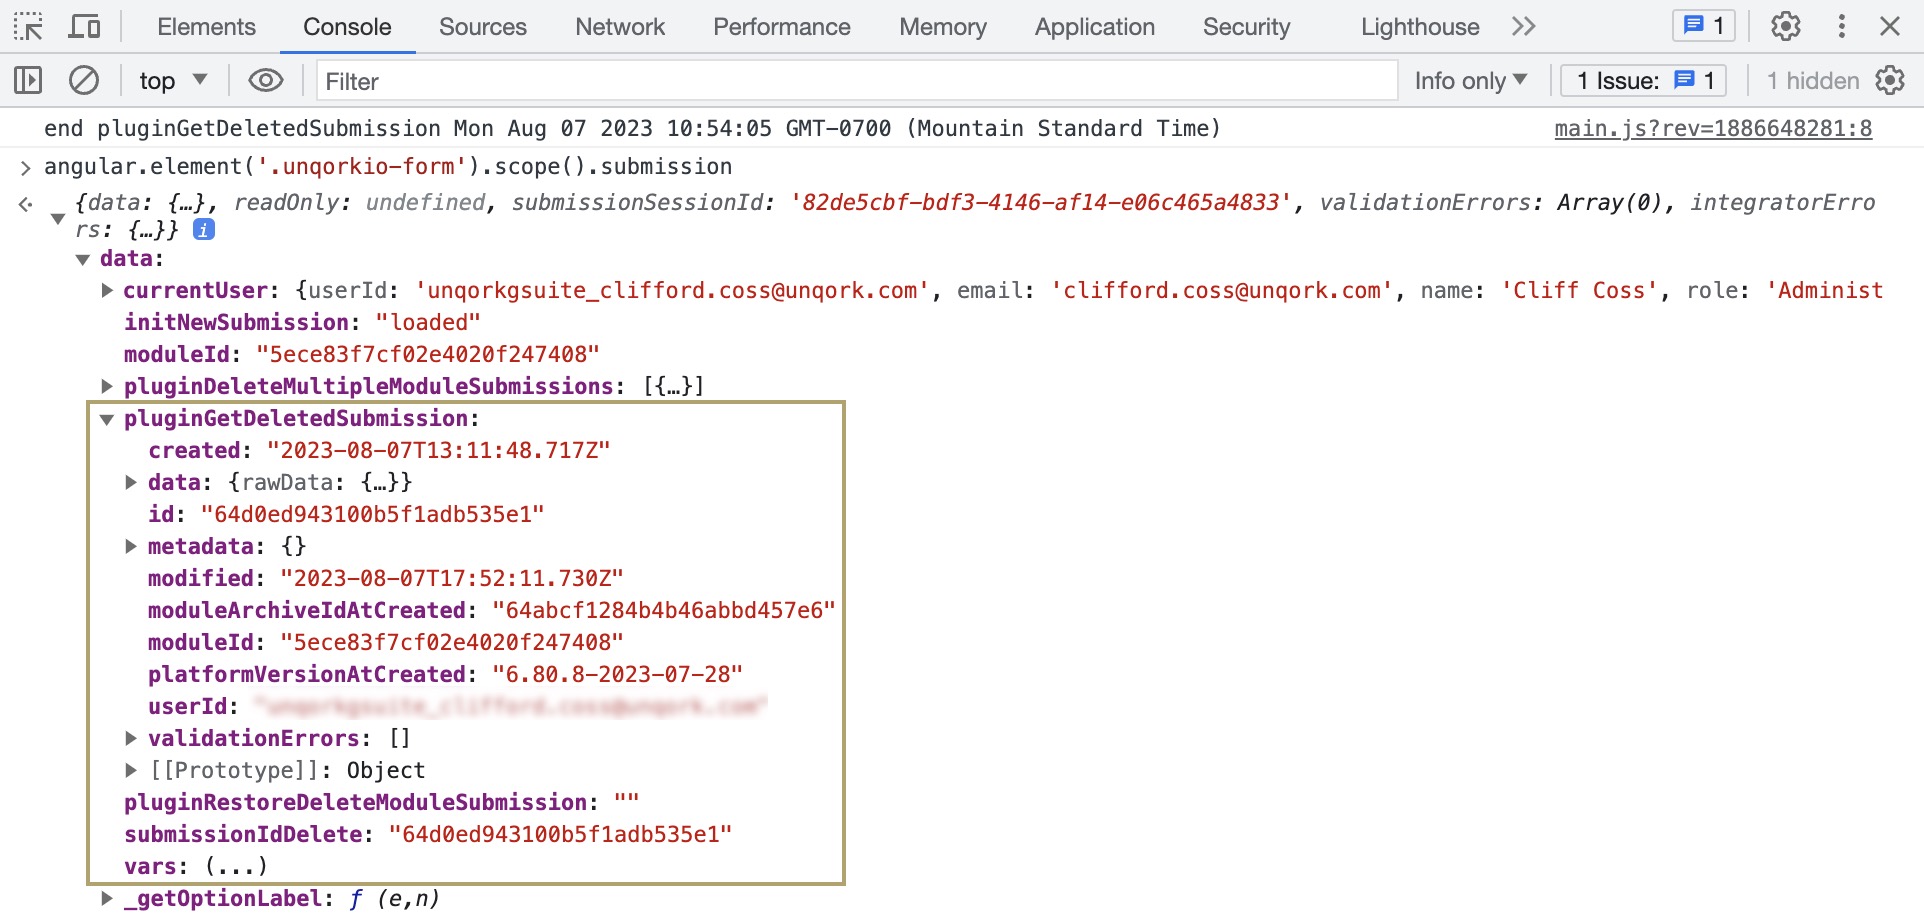Open the messages badge showing 1

pyautogui.click(x=1704, y=26)
